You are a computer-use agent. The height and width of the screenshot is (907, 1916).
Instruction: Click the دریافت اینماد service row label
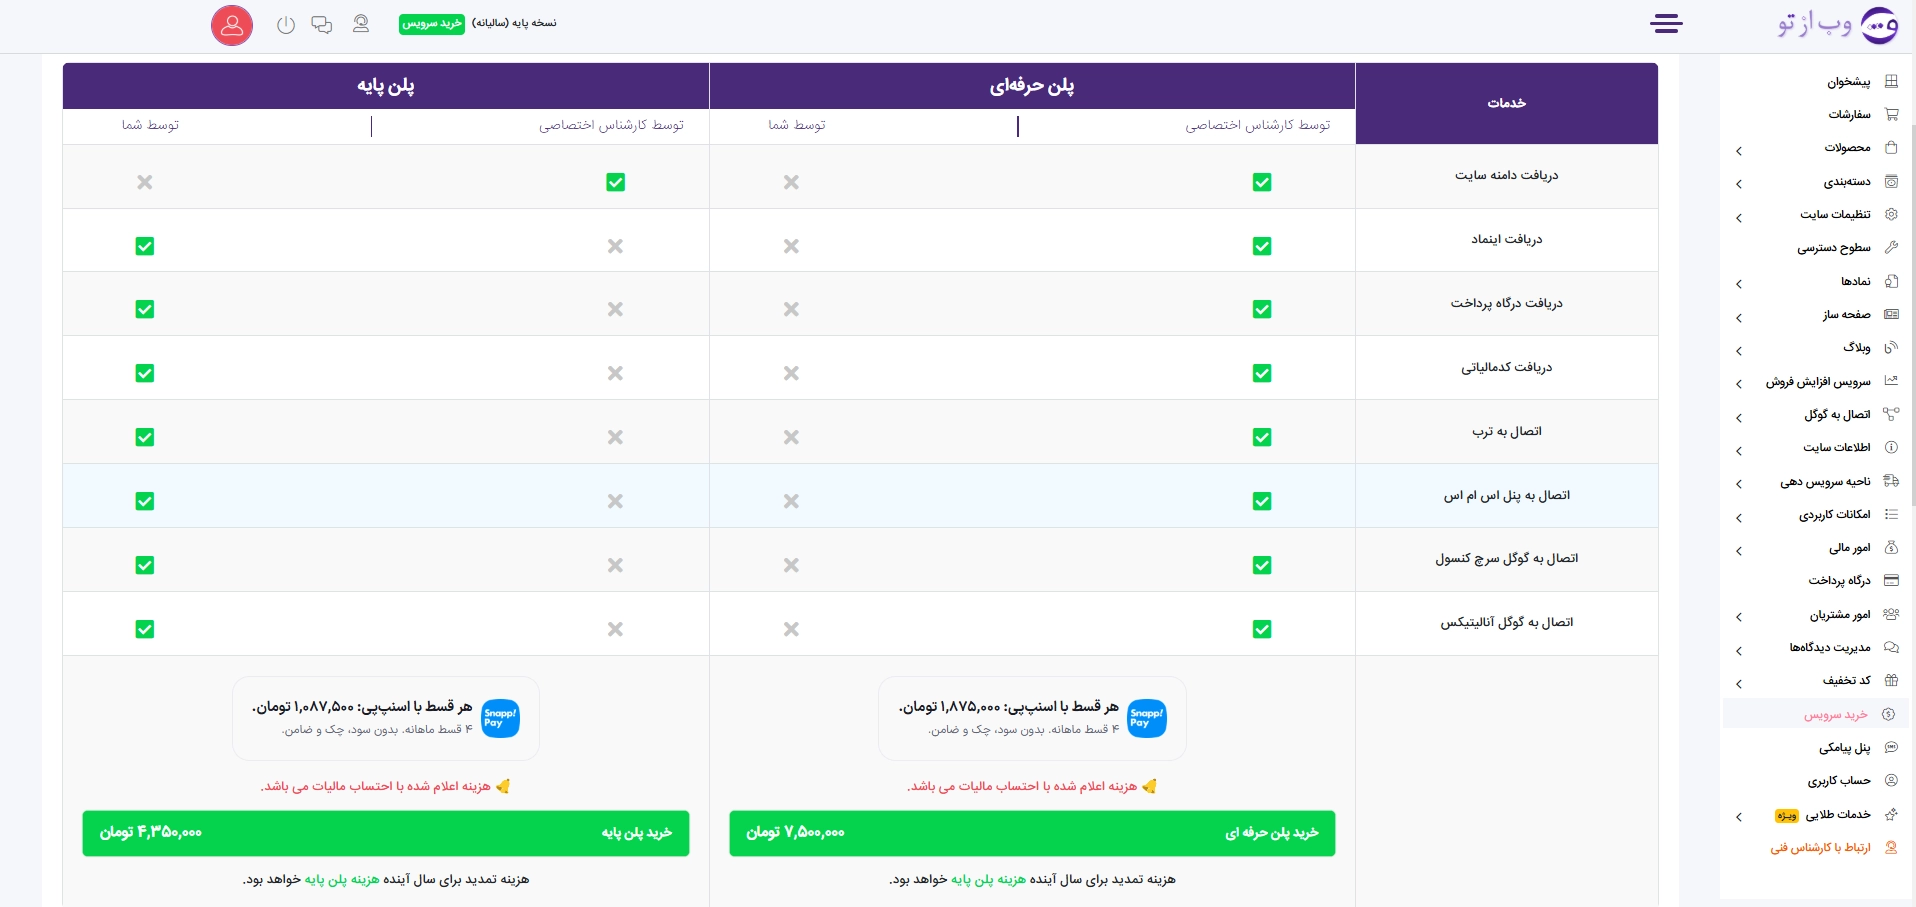[x=1507, y=240]
